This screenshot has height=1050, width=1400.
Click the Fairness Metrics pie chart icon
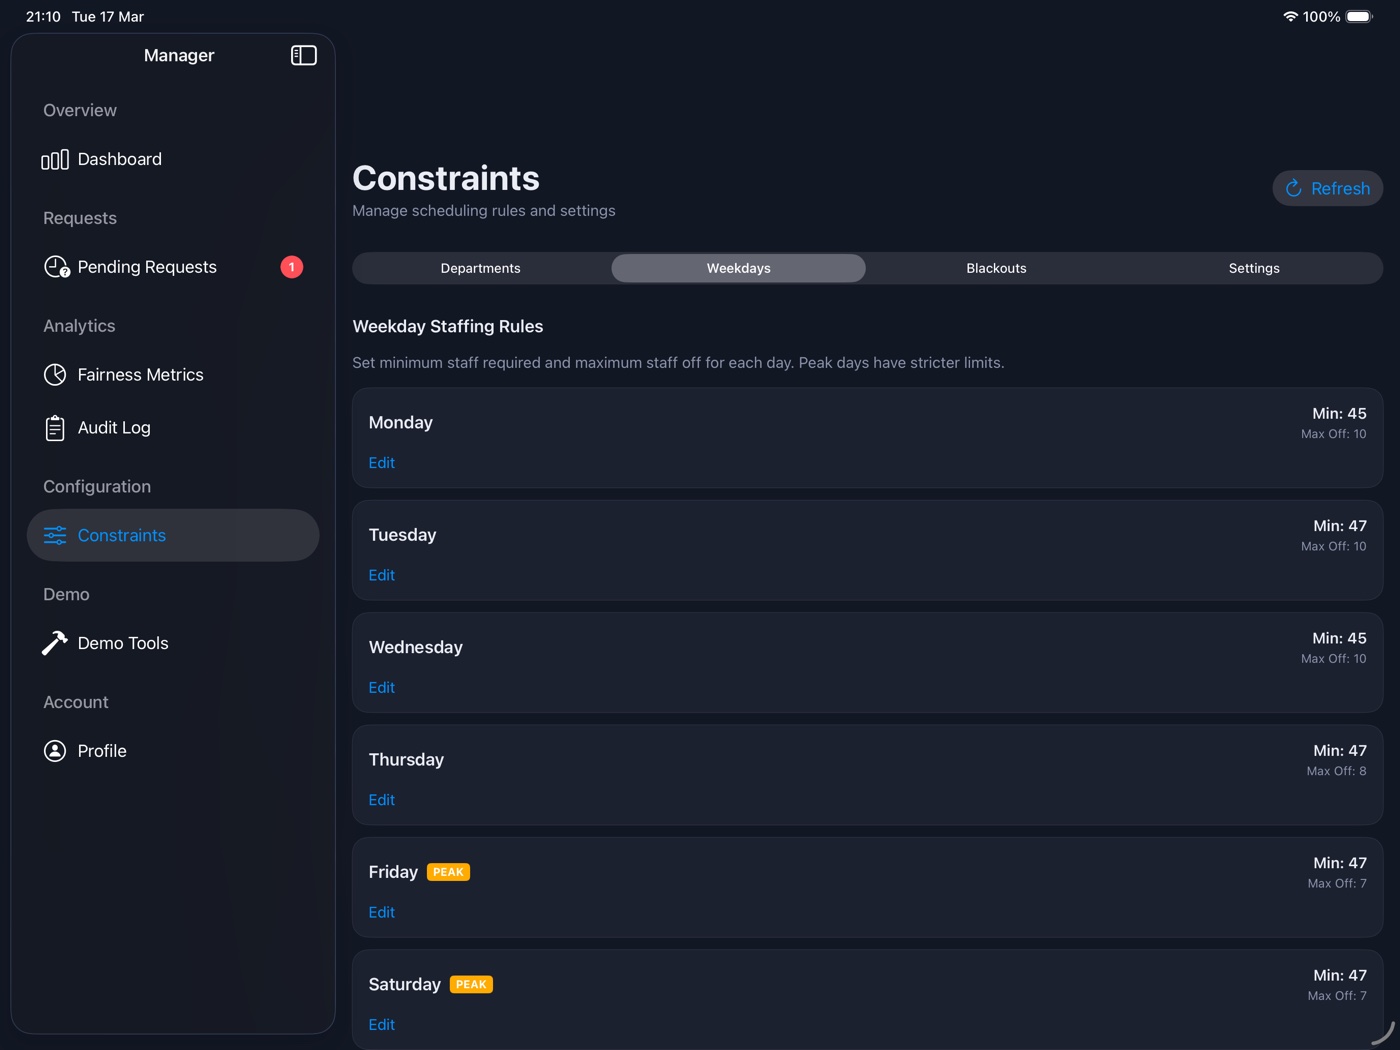tap(55, 375)
